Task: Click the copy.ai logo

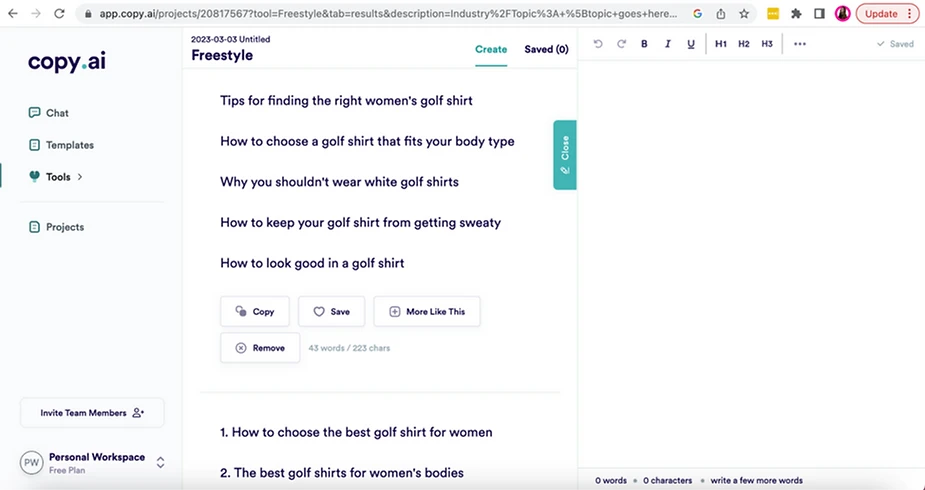Action: [67, 62]
